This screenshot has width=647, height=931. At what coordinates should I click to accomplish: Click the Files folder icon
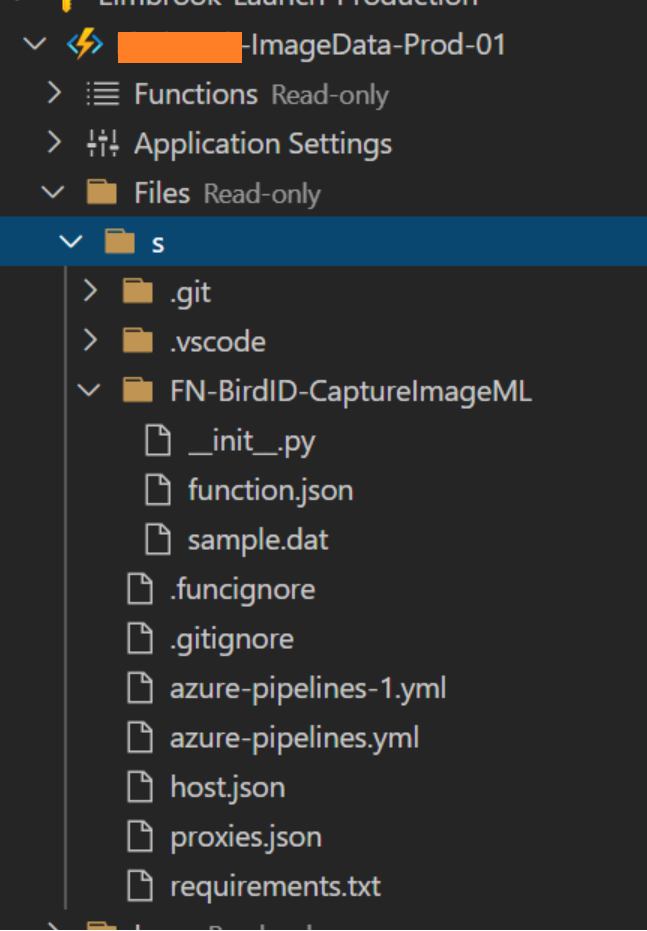tap(102, 192)
